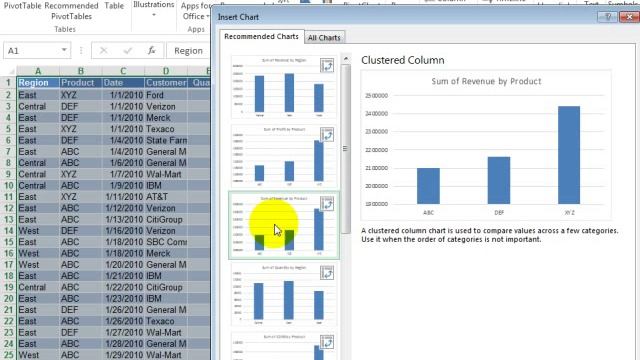Screen dimensions: 640x360
Task: Click the Enter checkmark icon in formula bar
Action: click(128, 51)
